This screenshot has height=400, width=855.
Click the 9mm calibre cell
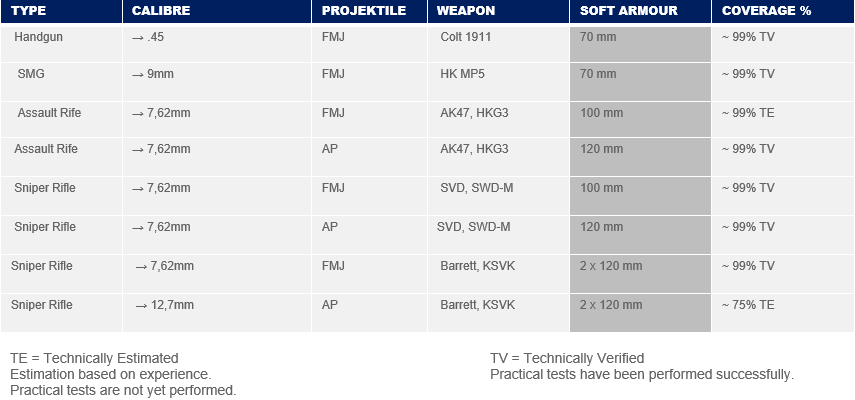[216, 81]
